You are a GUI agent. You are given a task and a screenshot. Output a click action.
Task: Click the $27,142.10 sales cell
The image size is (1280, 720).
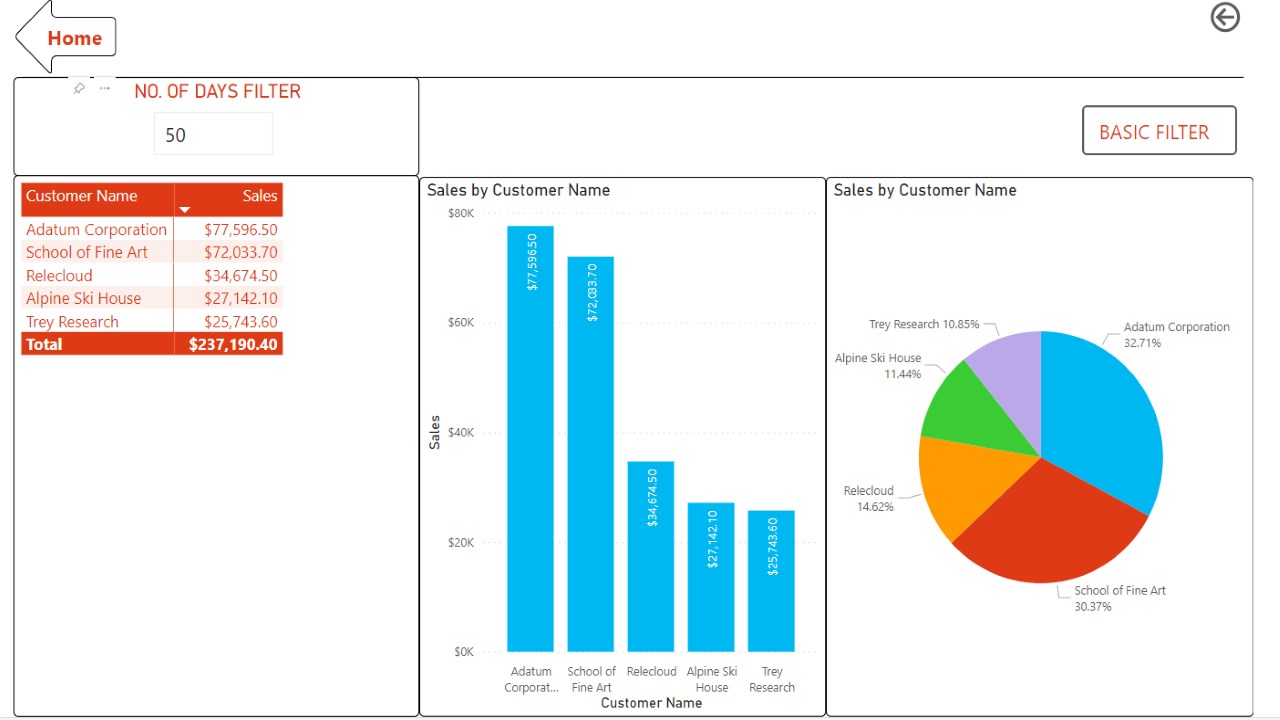pyautogui.click(x=241, y=298)
